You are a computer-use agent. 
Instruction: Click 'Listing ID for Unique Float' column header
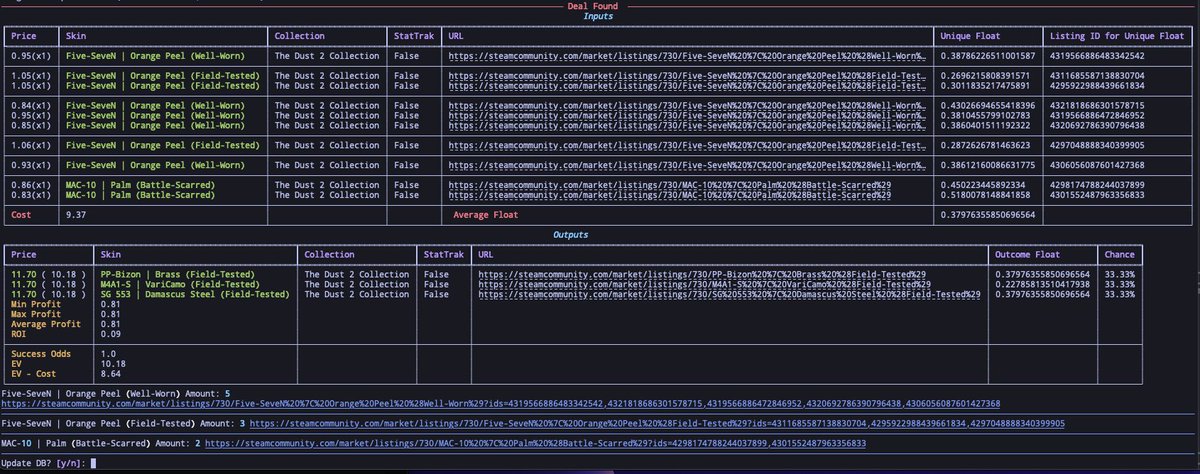point(1116,35)
